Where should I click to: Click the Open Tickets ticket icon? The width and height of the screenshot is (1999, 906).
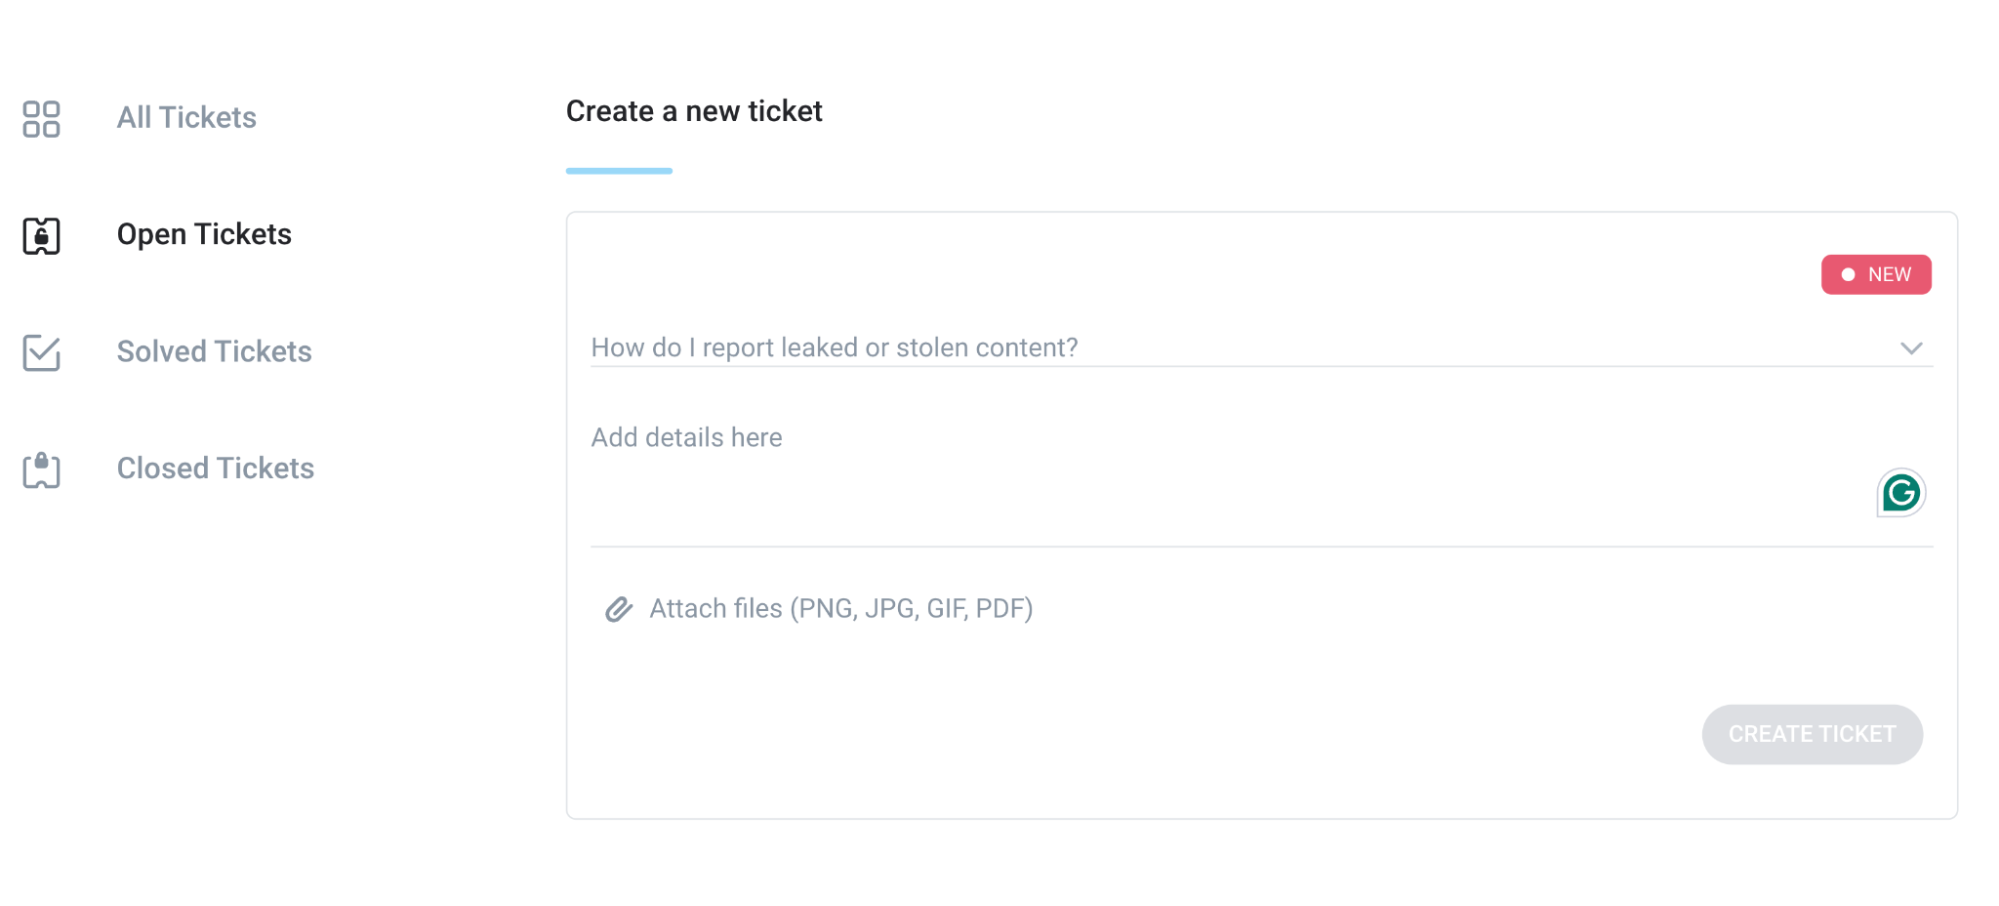pos(41,236)
